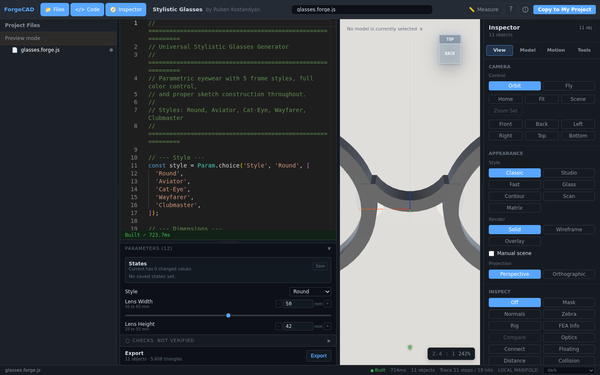Collapse the Parameters section arrow
600x375 pixels.
pyautogui.click(x=329, y=249)
